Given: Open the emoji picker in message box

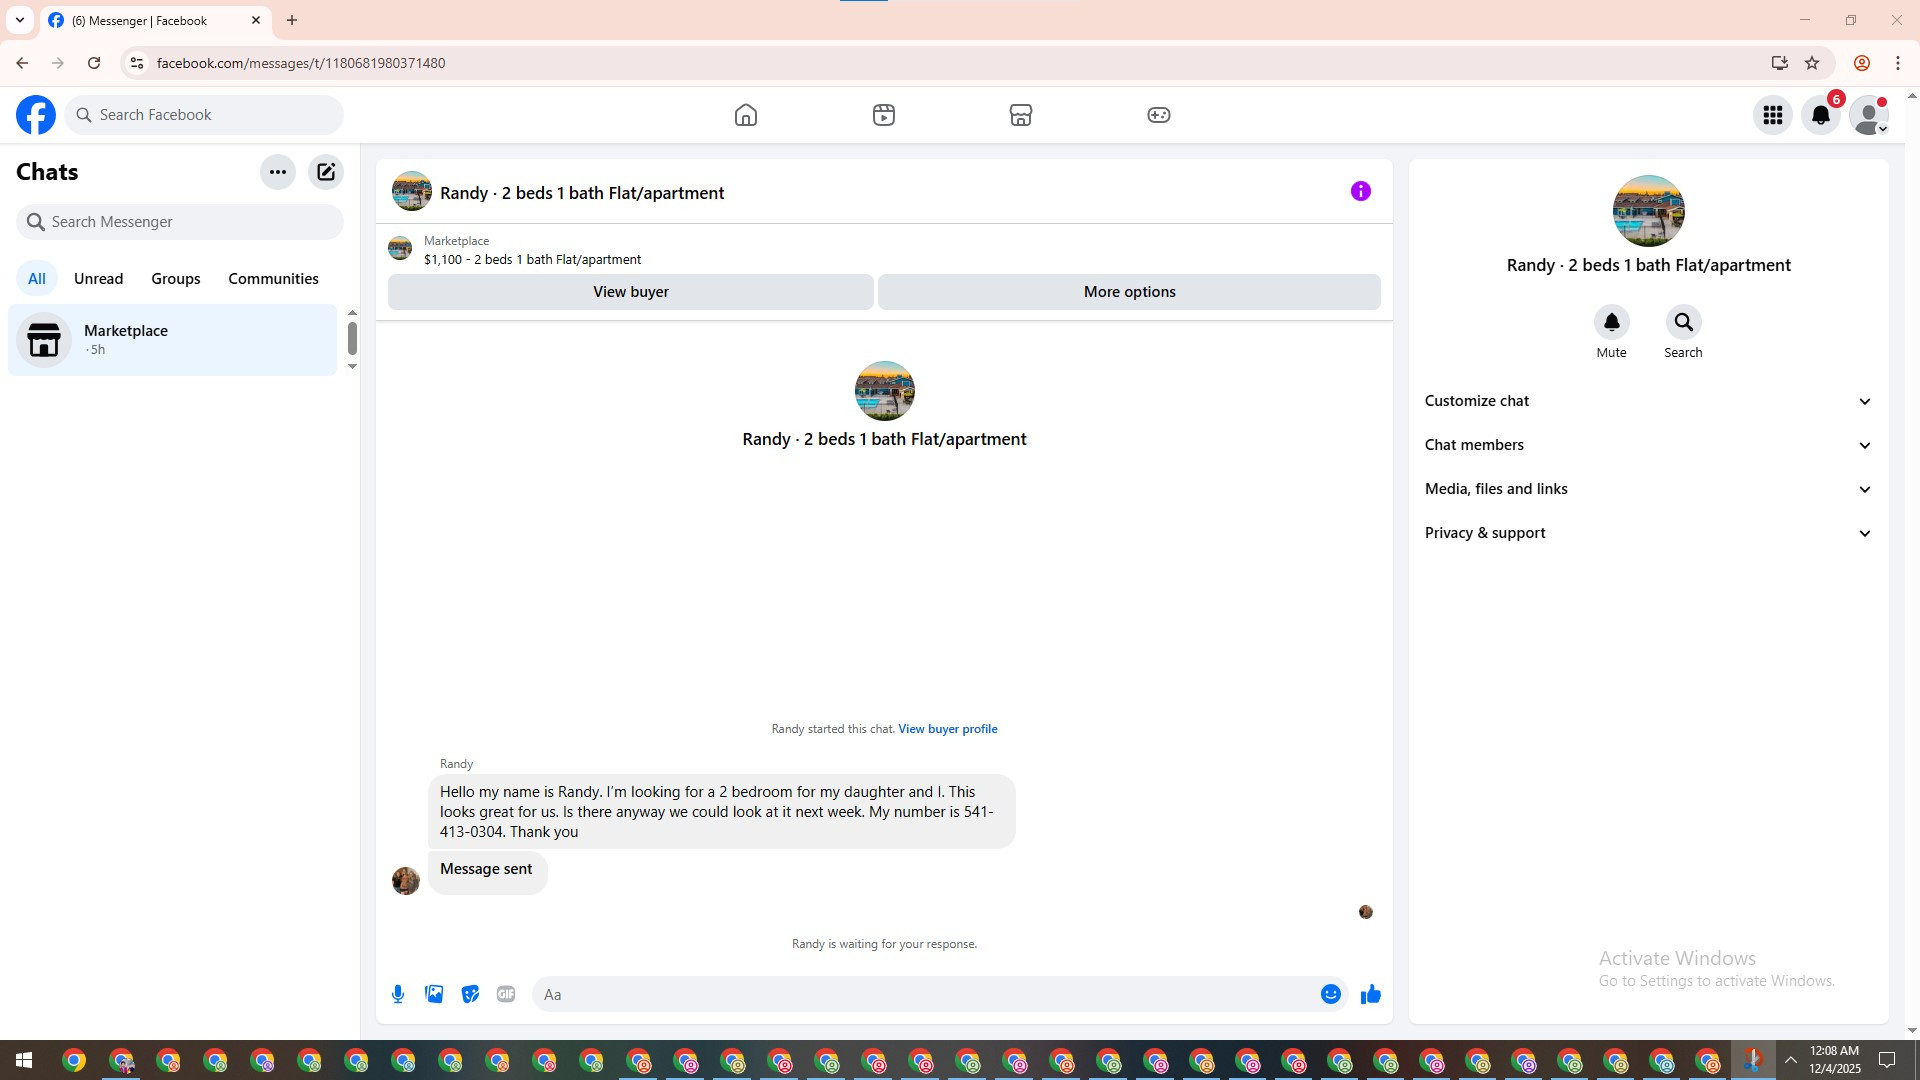Looking at the screenshot, I should point(1330,994).
